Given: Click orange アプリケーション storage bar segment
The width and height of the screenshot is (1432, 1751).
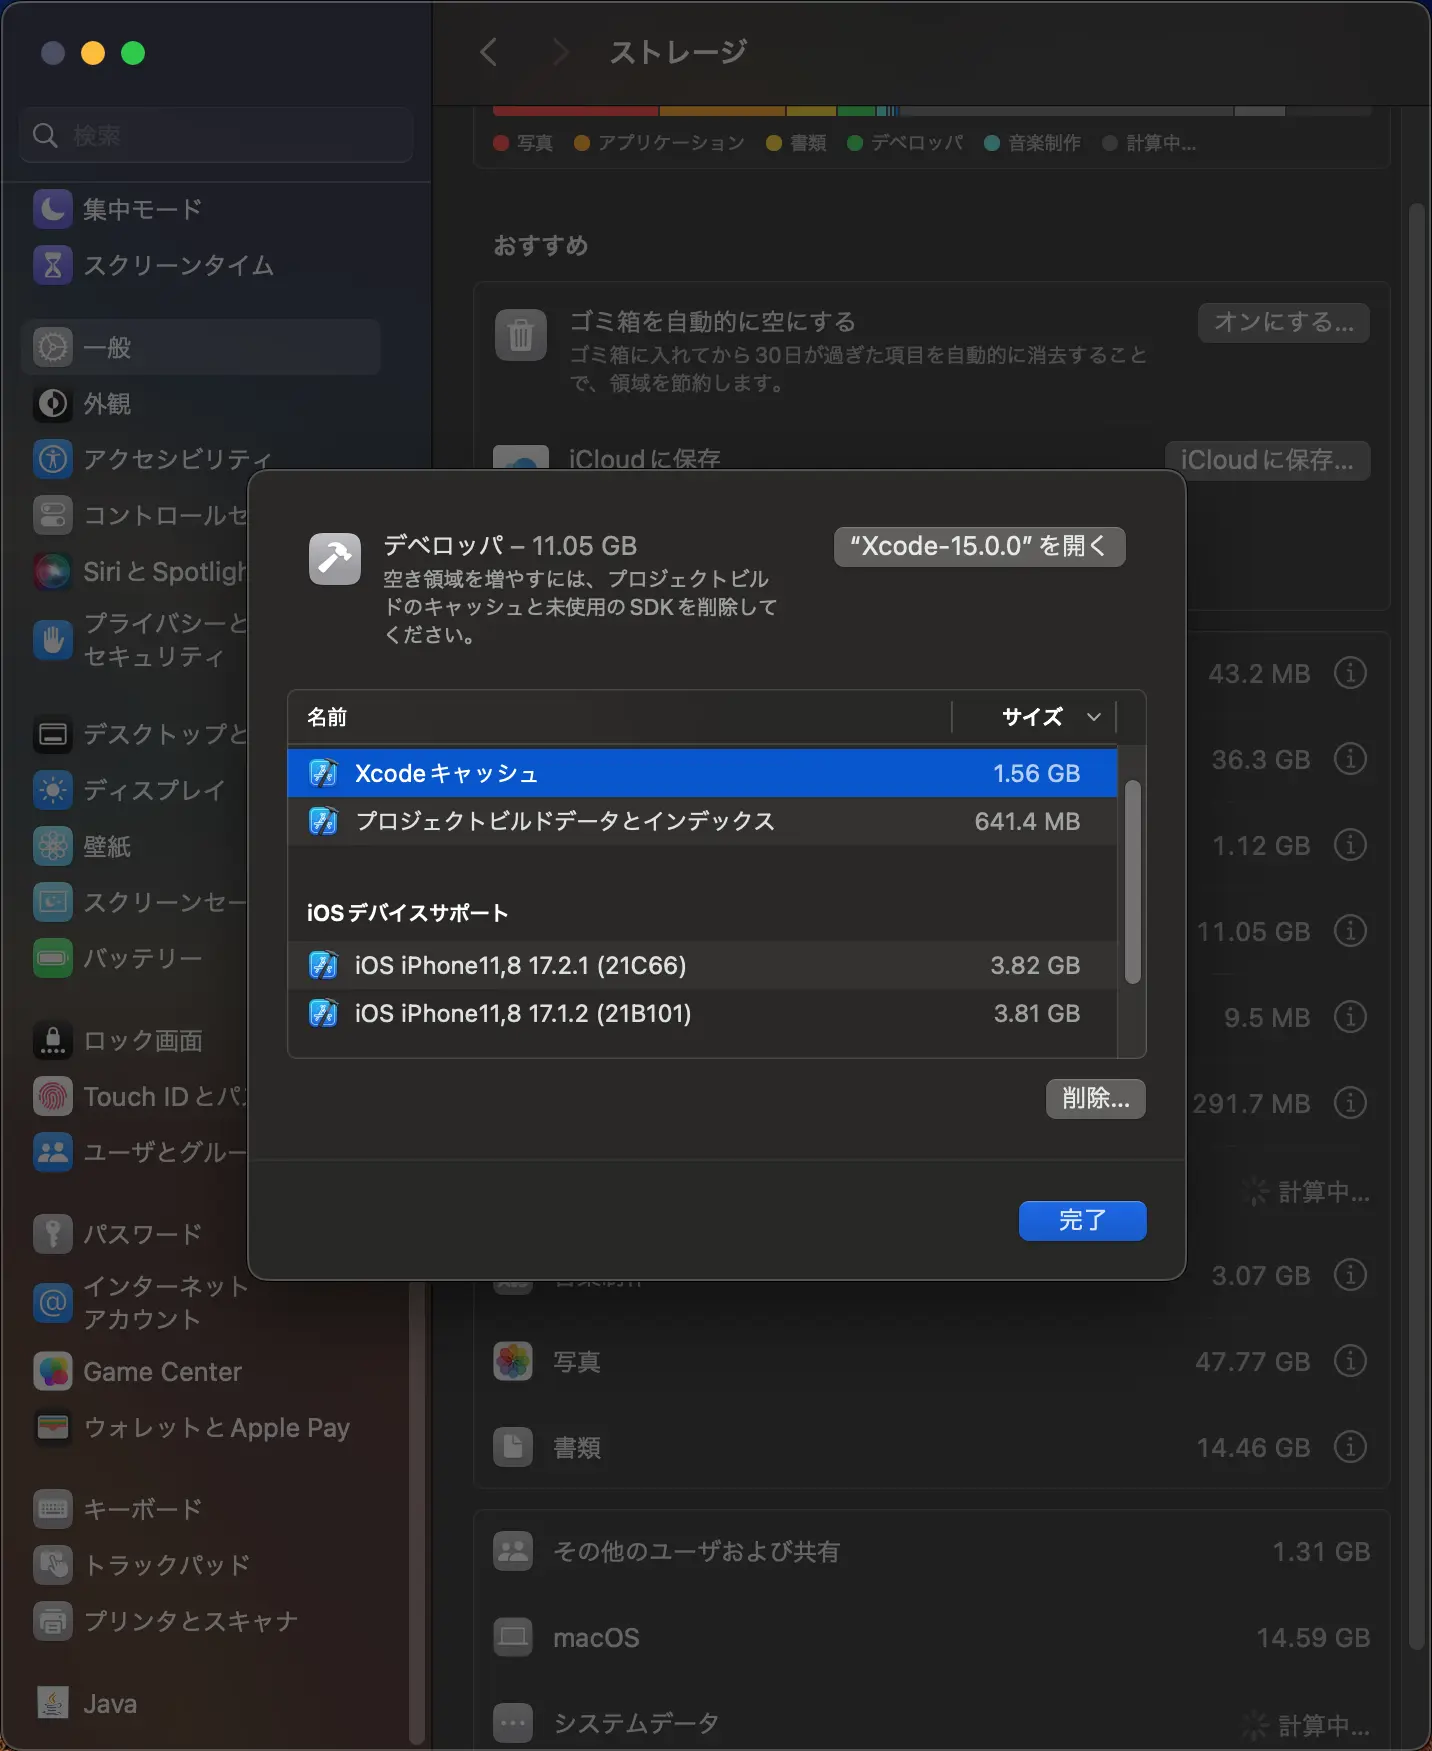Looking at the screenshot, I should 723,111.
